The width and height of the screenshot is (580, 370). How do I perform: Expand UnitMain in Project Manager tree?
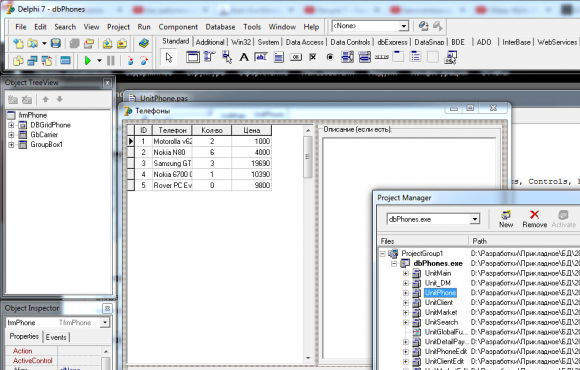[x=406, y=273]
